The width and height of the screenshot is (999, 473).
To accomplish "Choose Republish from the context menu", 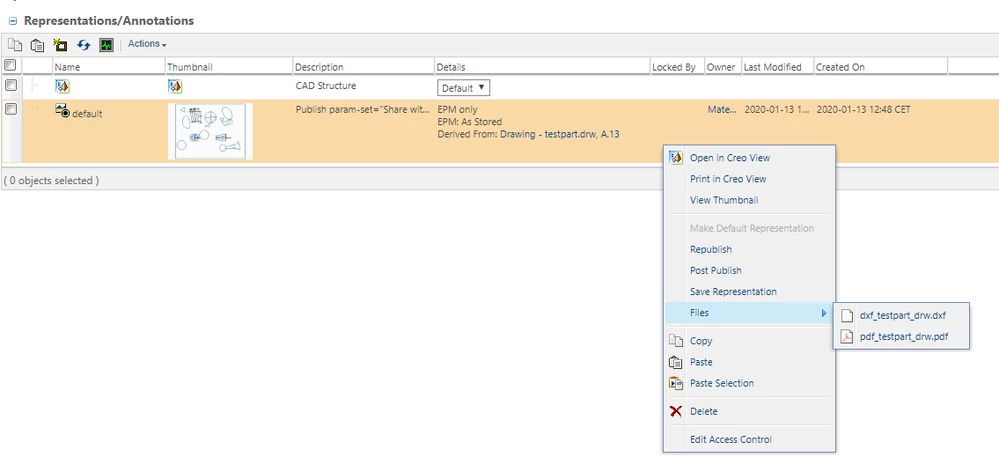I will pos(711,249).
